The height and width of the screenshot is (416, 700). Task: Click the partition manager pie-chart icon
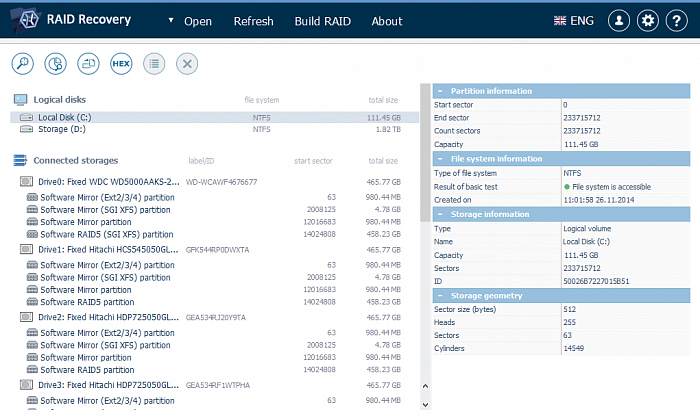point(55,63)
